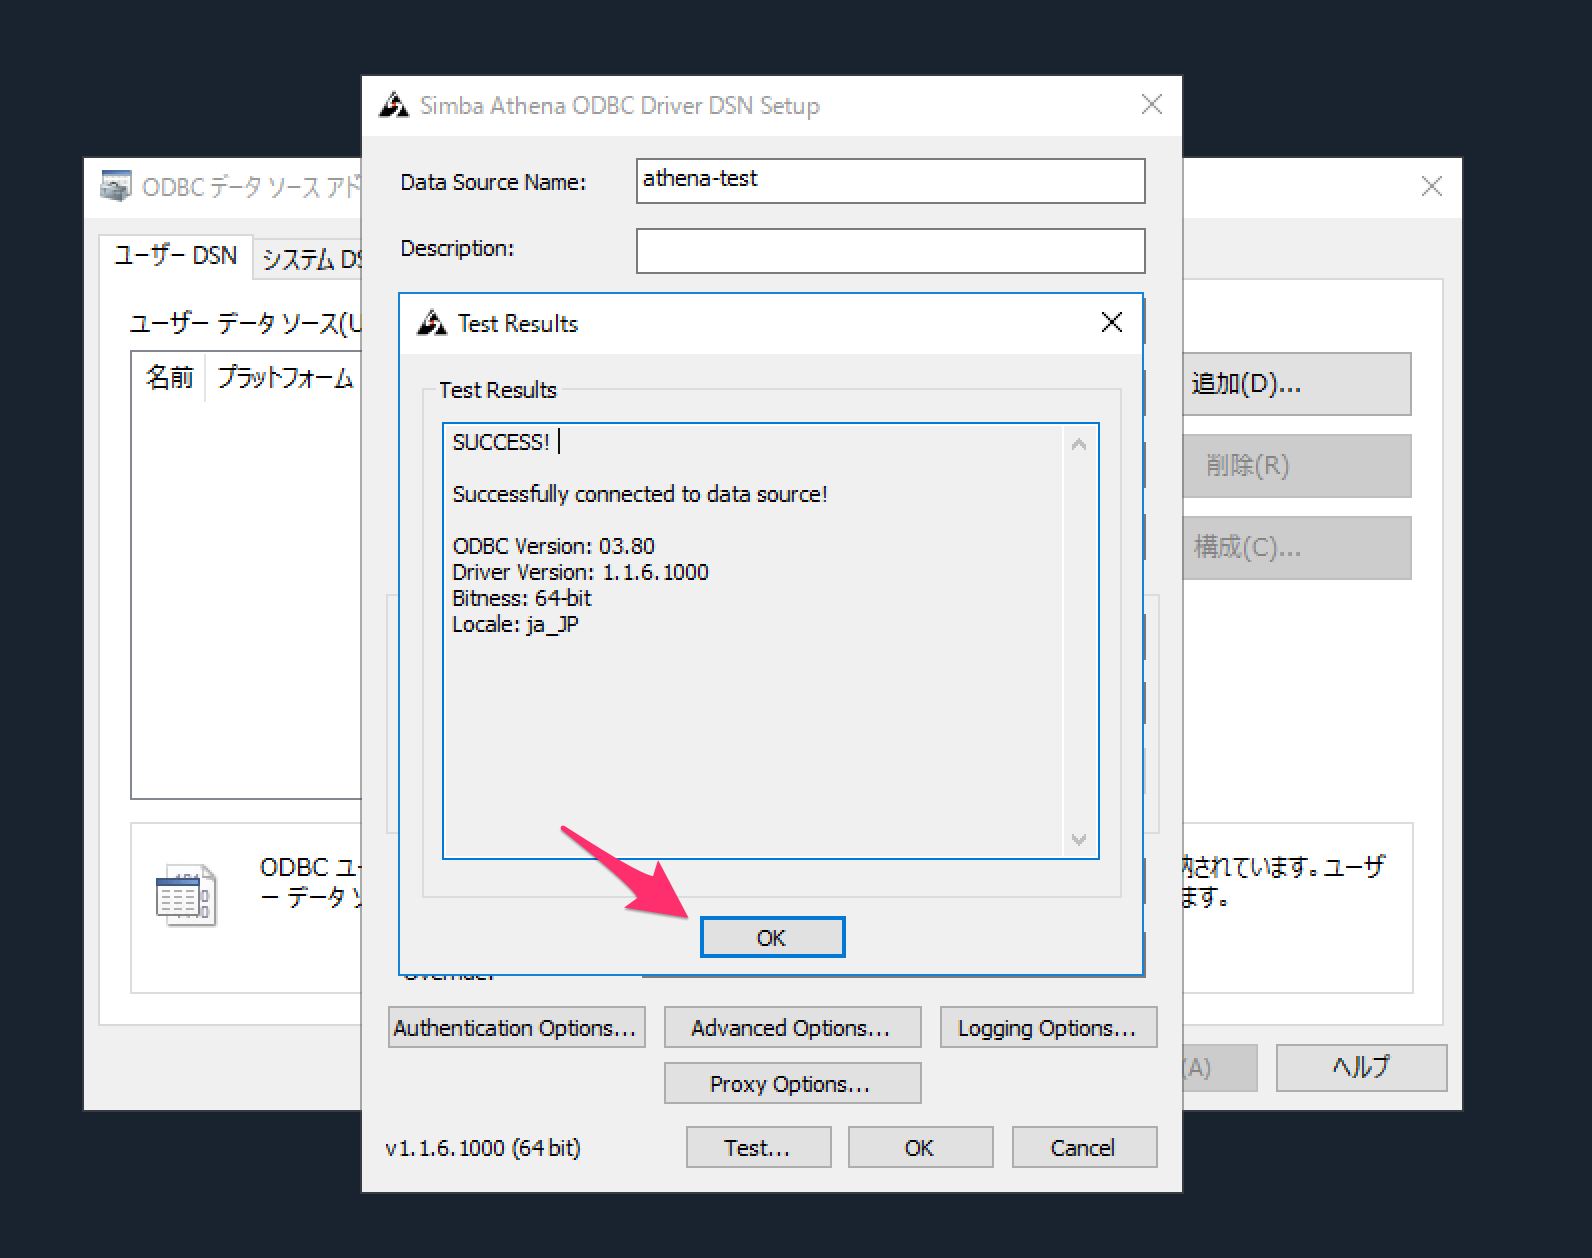
Task: Close the Simba Athena DSN Setup window
Action: coord(1152,104)
